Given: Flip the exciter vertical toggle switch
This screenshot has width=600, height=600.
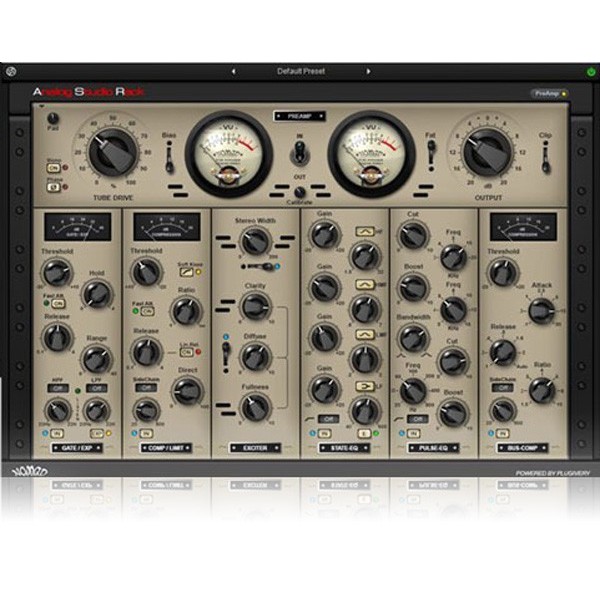Looking at the screenshot, I should (x=226, y=355).
